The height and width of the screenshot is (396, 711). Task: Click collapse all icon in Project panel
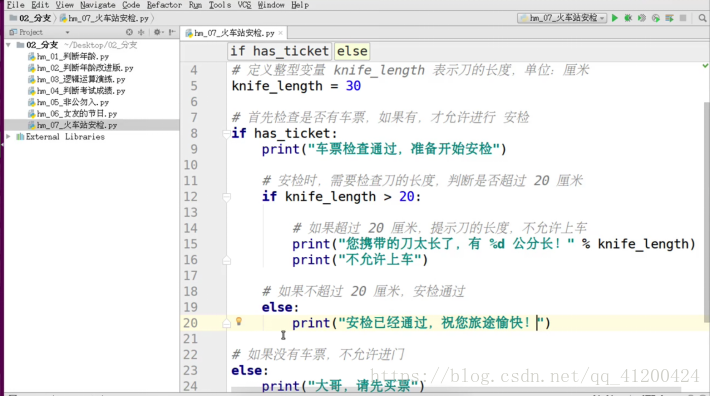tap(141, 32)
